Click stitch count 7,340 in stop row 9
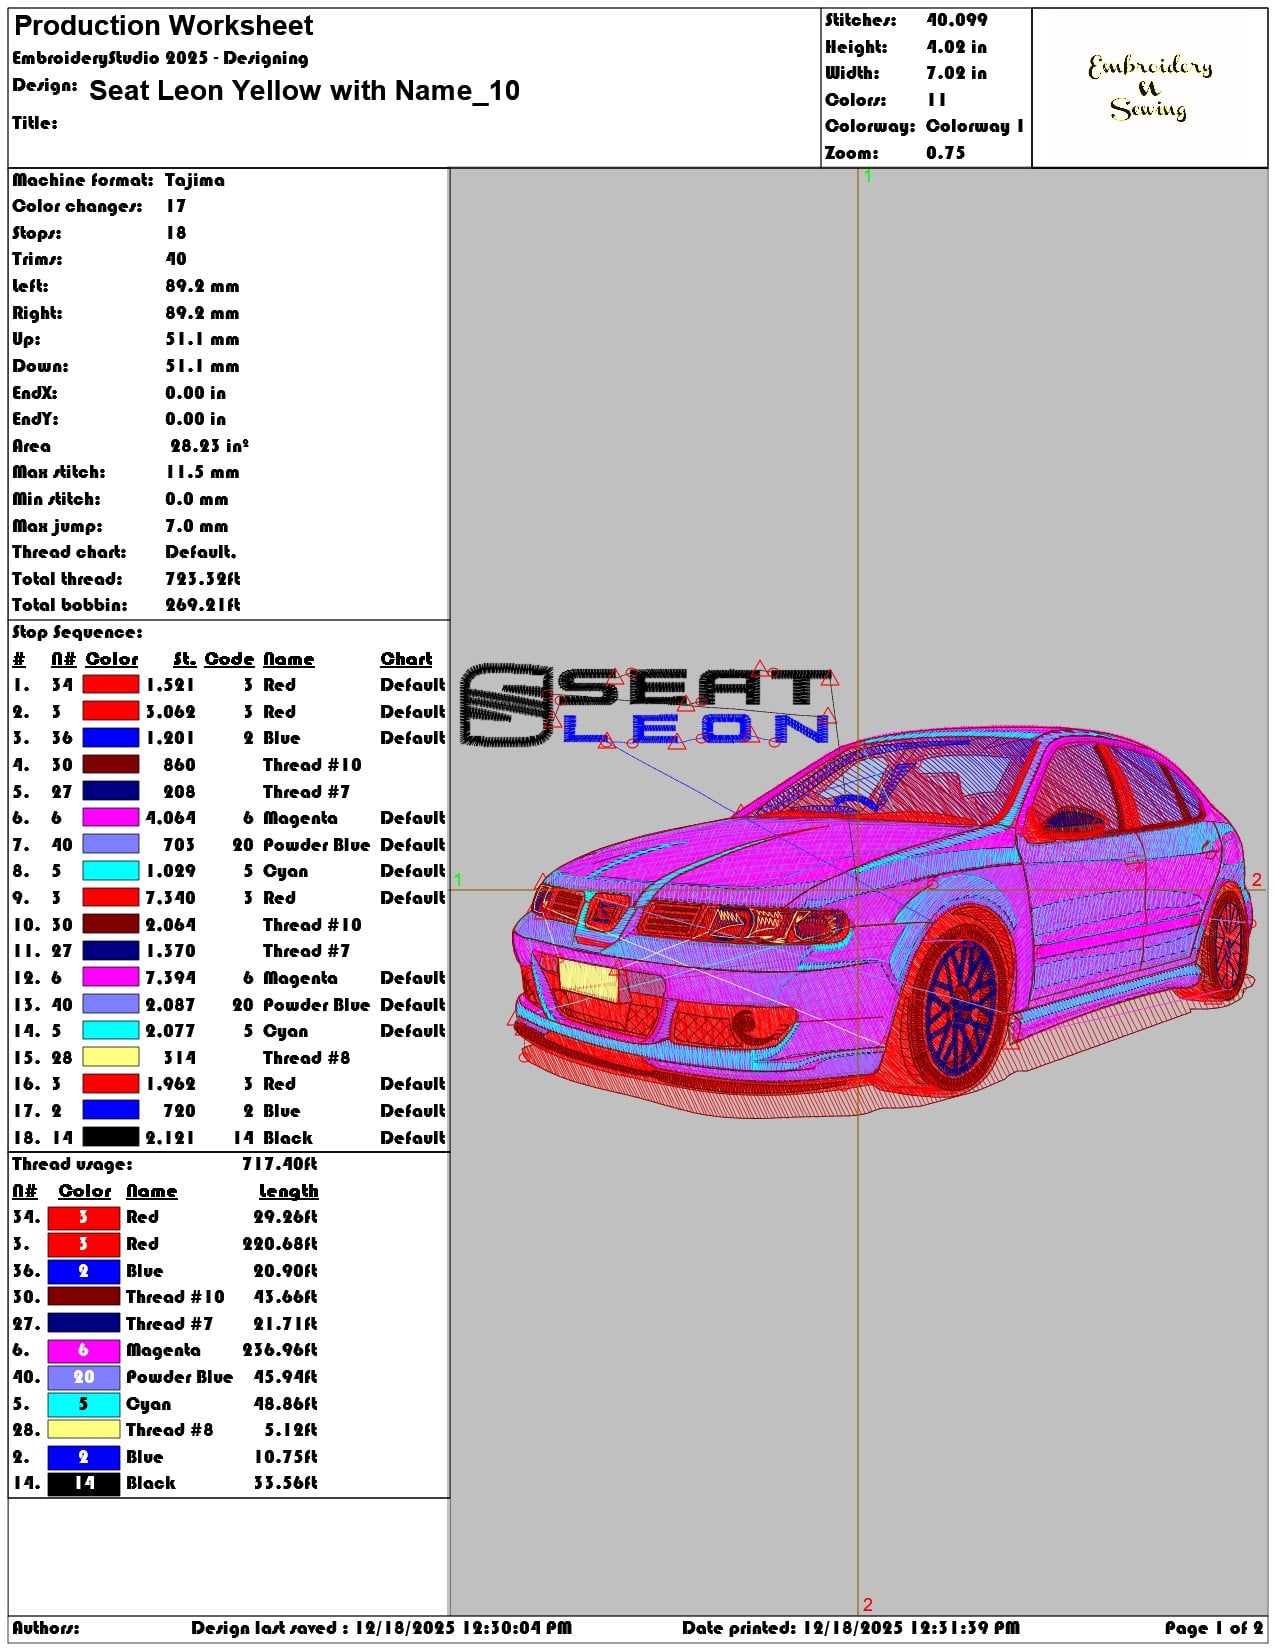Viewport: 1275px width, 1650px height. (170, 898)
